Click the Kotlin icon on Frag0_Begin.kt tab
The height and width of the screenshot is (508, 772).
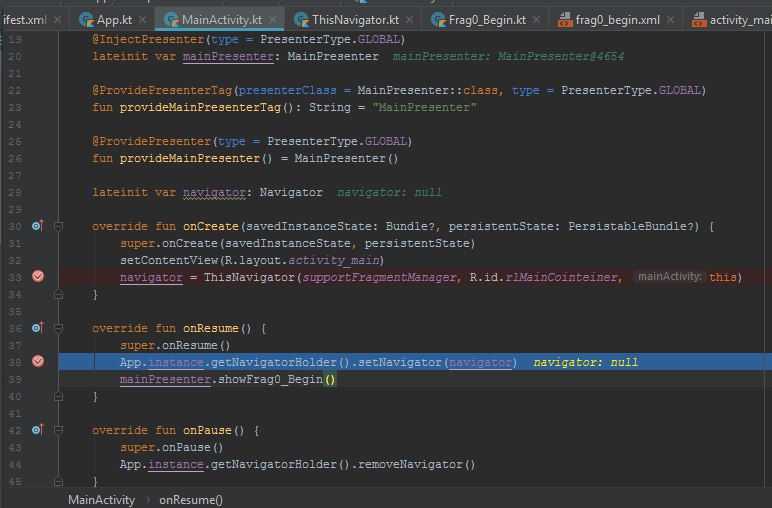(x=438, y=20)
